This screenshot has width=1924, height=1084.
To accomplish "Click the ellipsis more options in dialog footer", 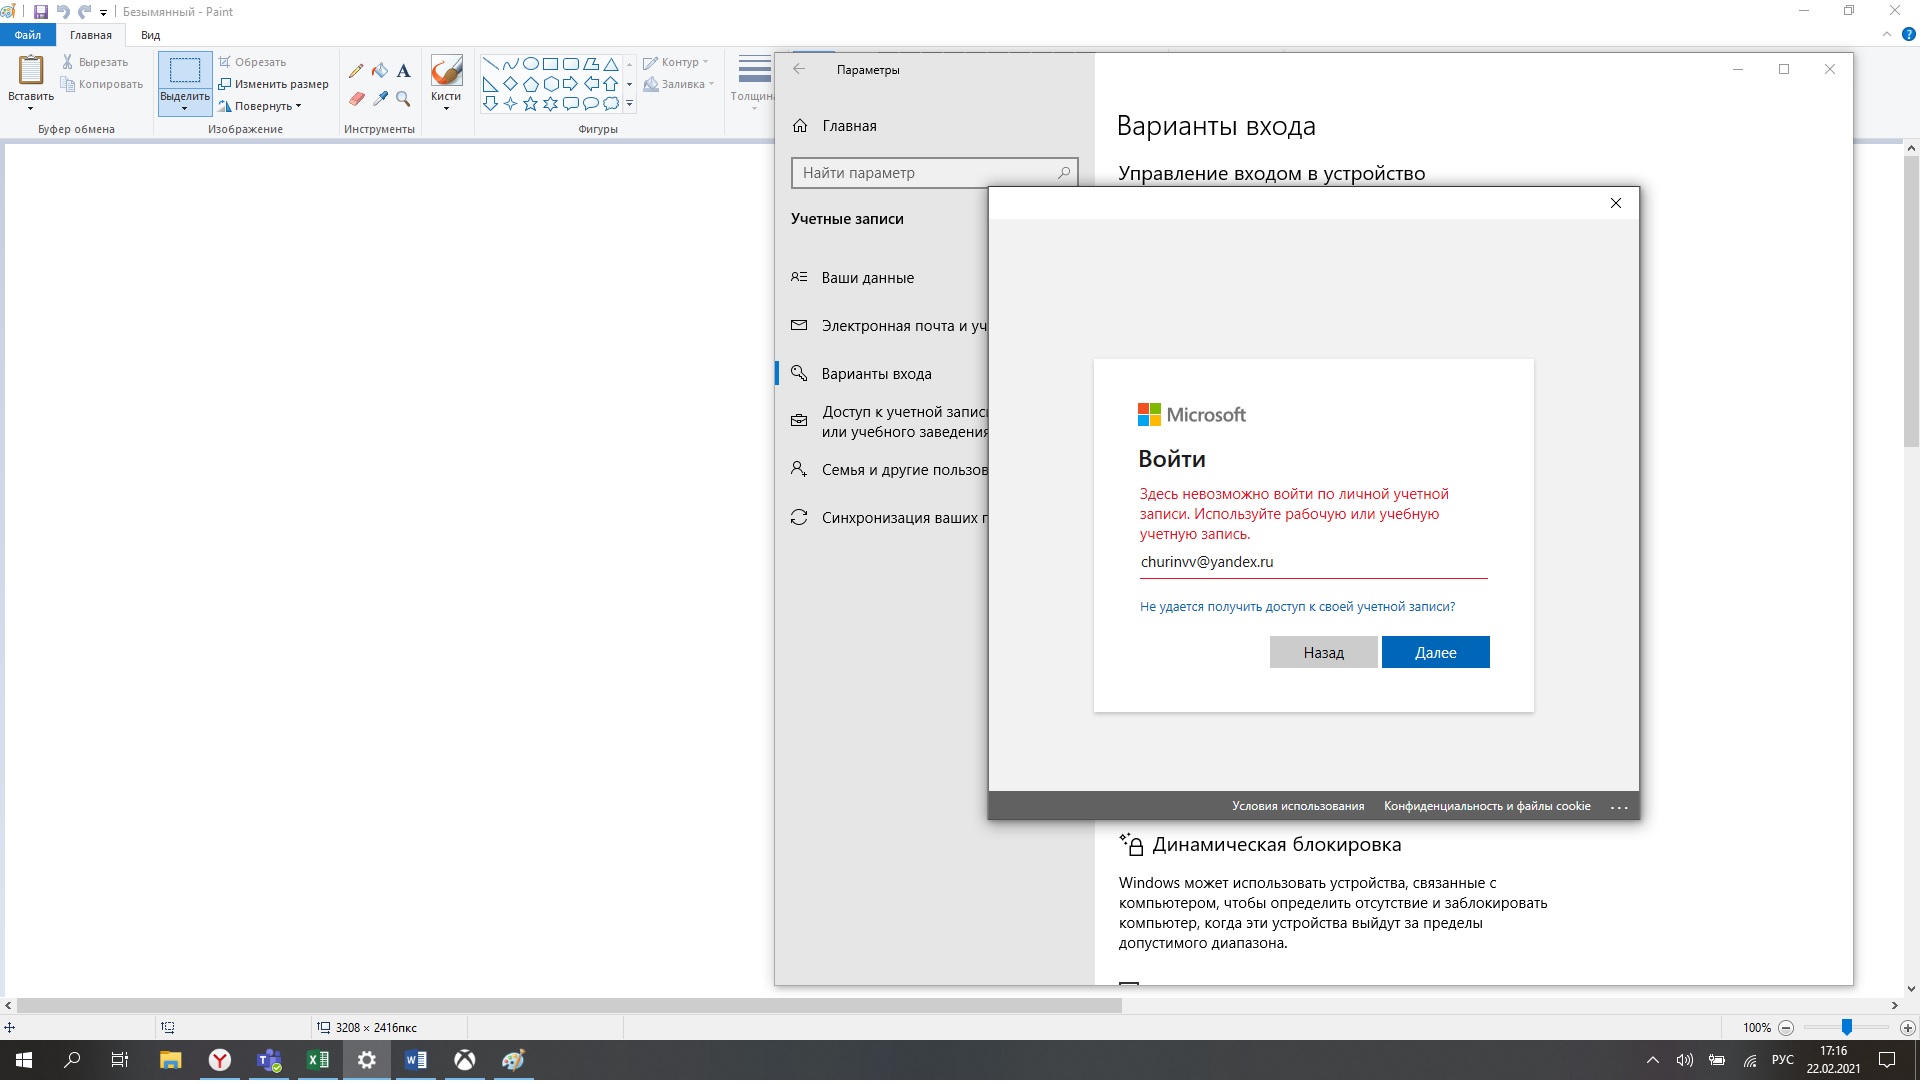I will pyautogui.click(x=1622, y=808).
